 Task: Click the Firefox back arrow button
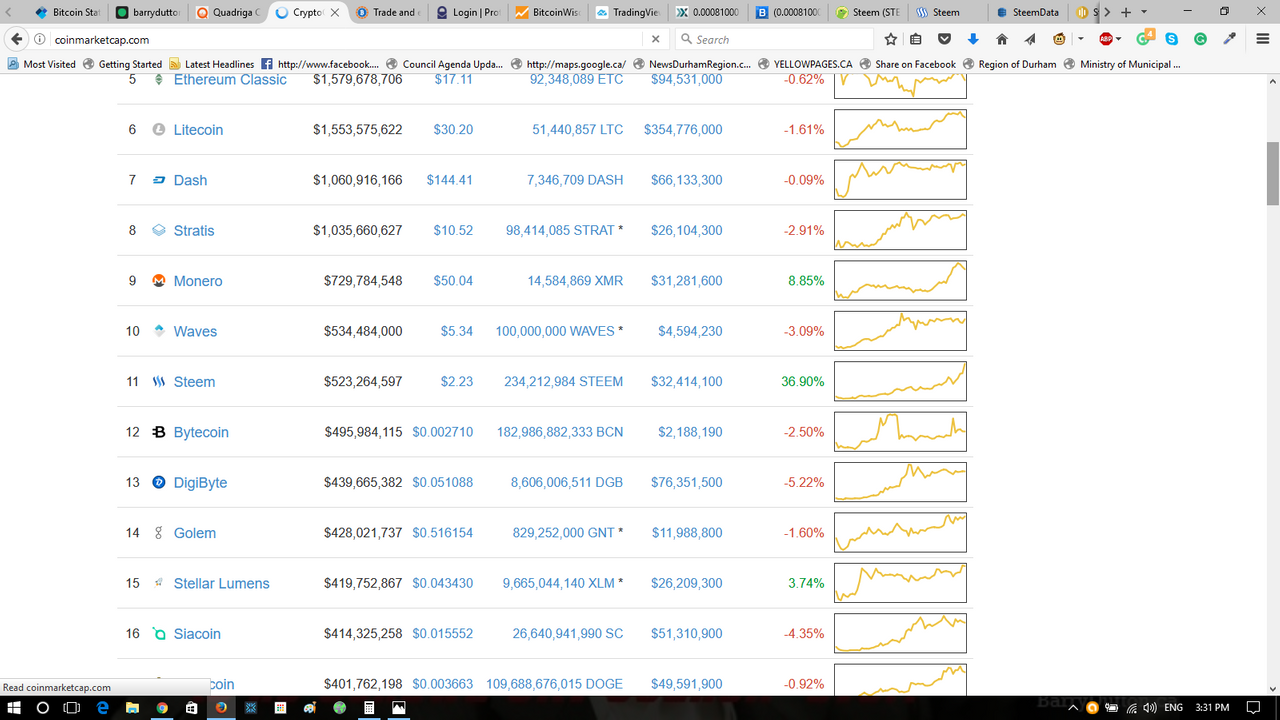click(16, 39)
